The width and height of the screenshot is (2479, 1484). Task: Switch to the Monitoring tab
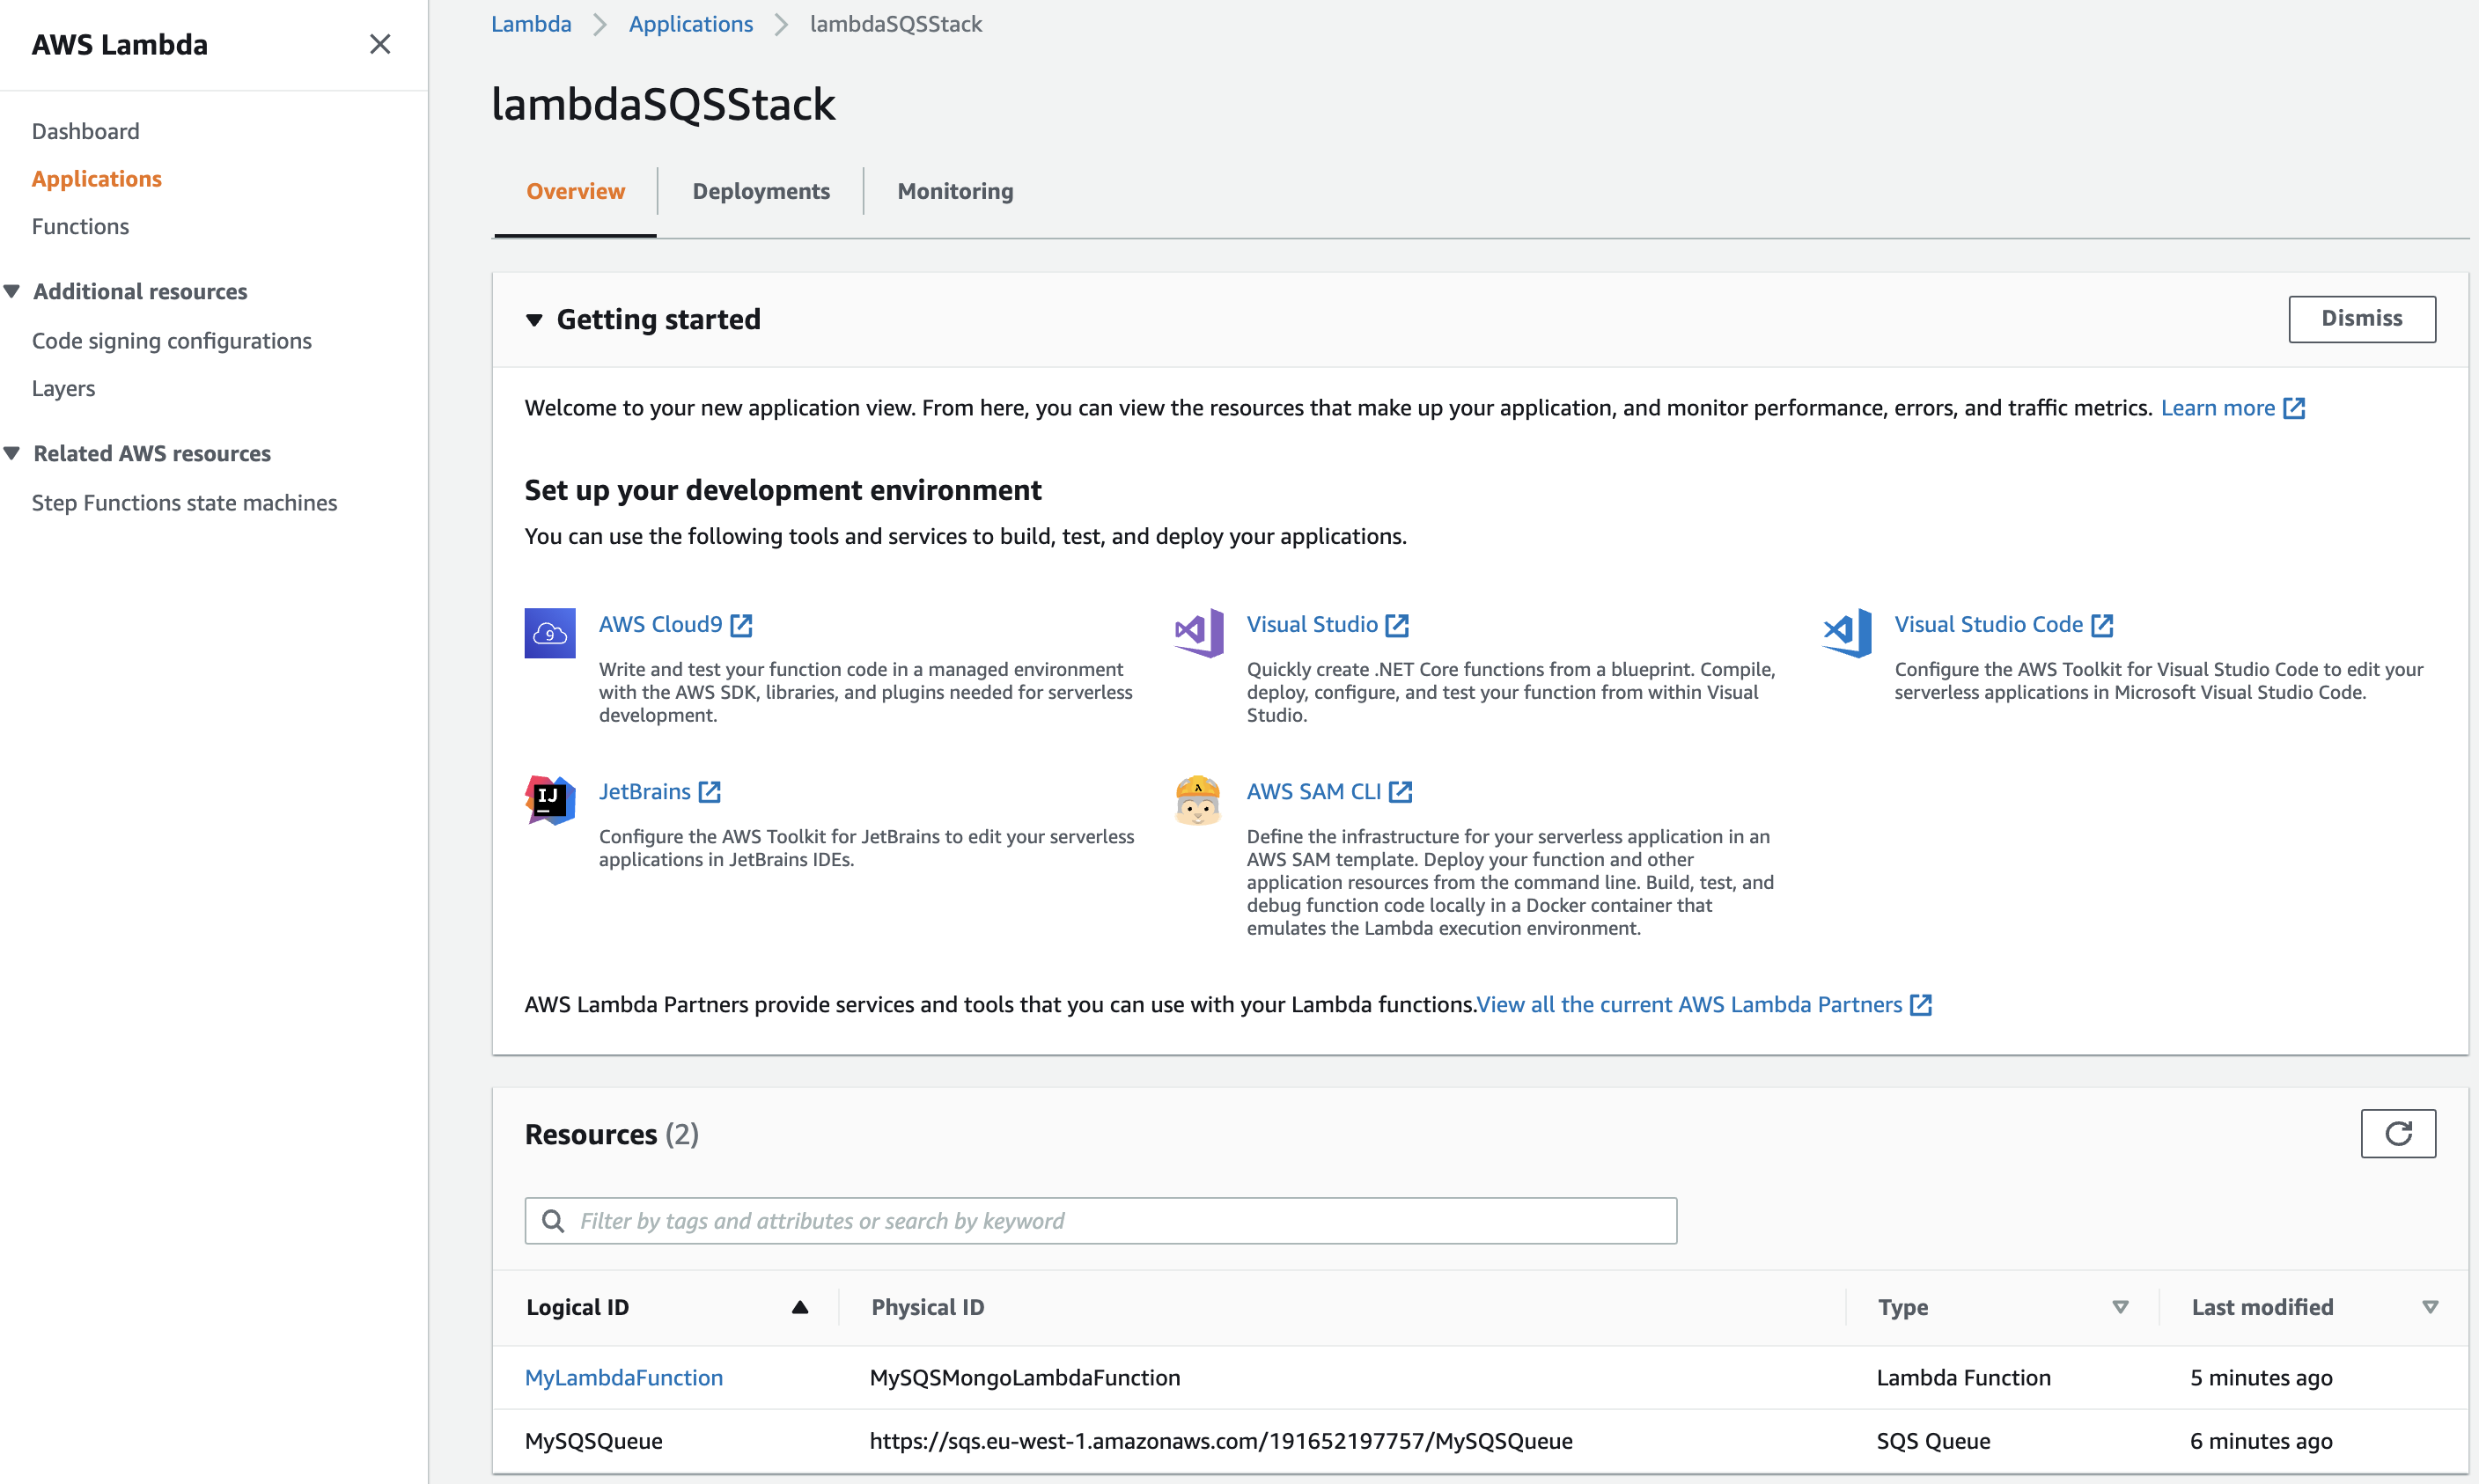click(x=954, y=191)
